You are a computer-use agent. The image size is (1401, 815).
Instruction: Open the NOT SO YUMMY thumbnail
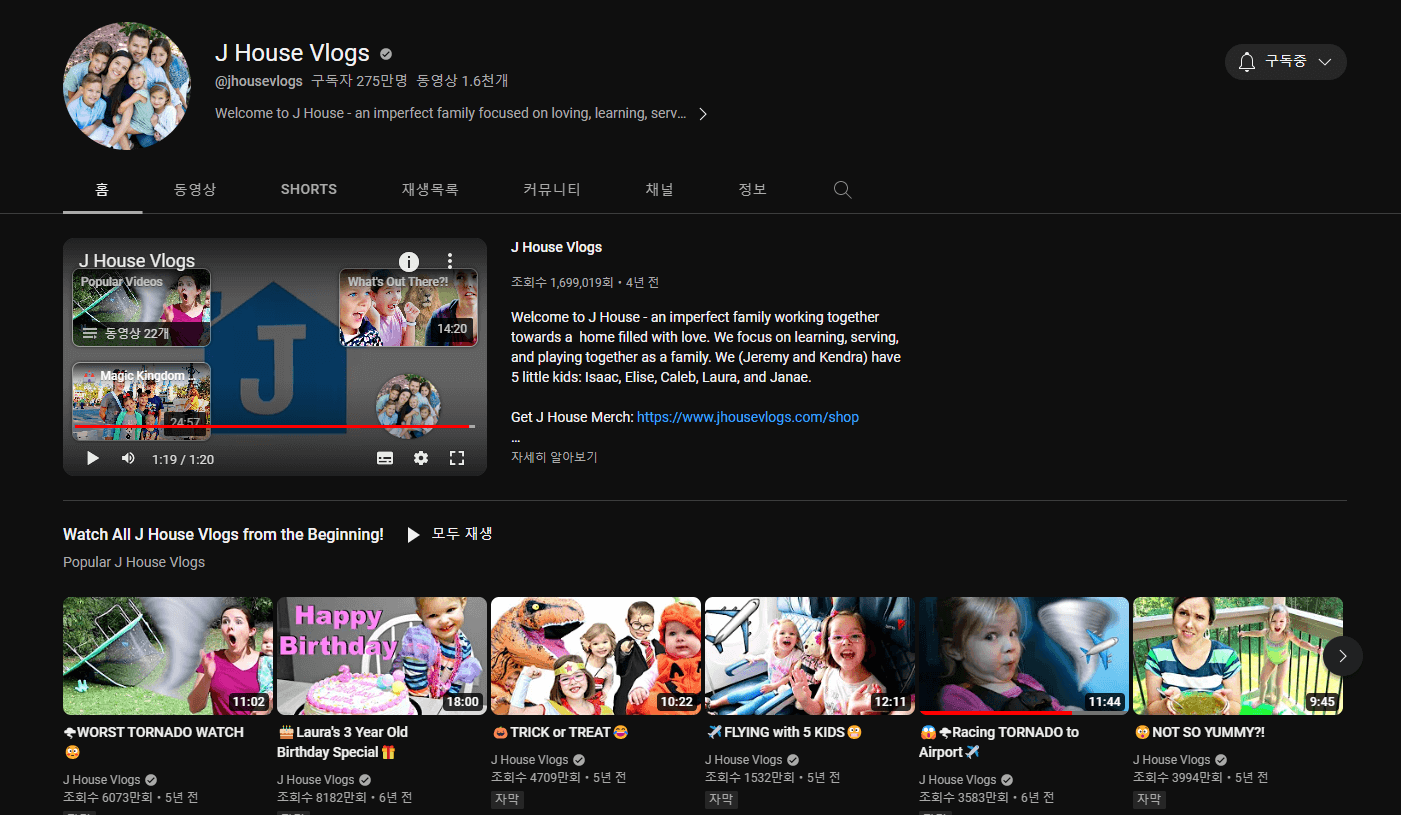(x=1238, y=656)
